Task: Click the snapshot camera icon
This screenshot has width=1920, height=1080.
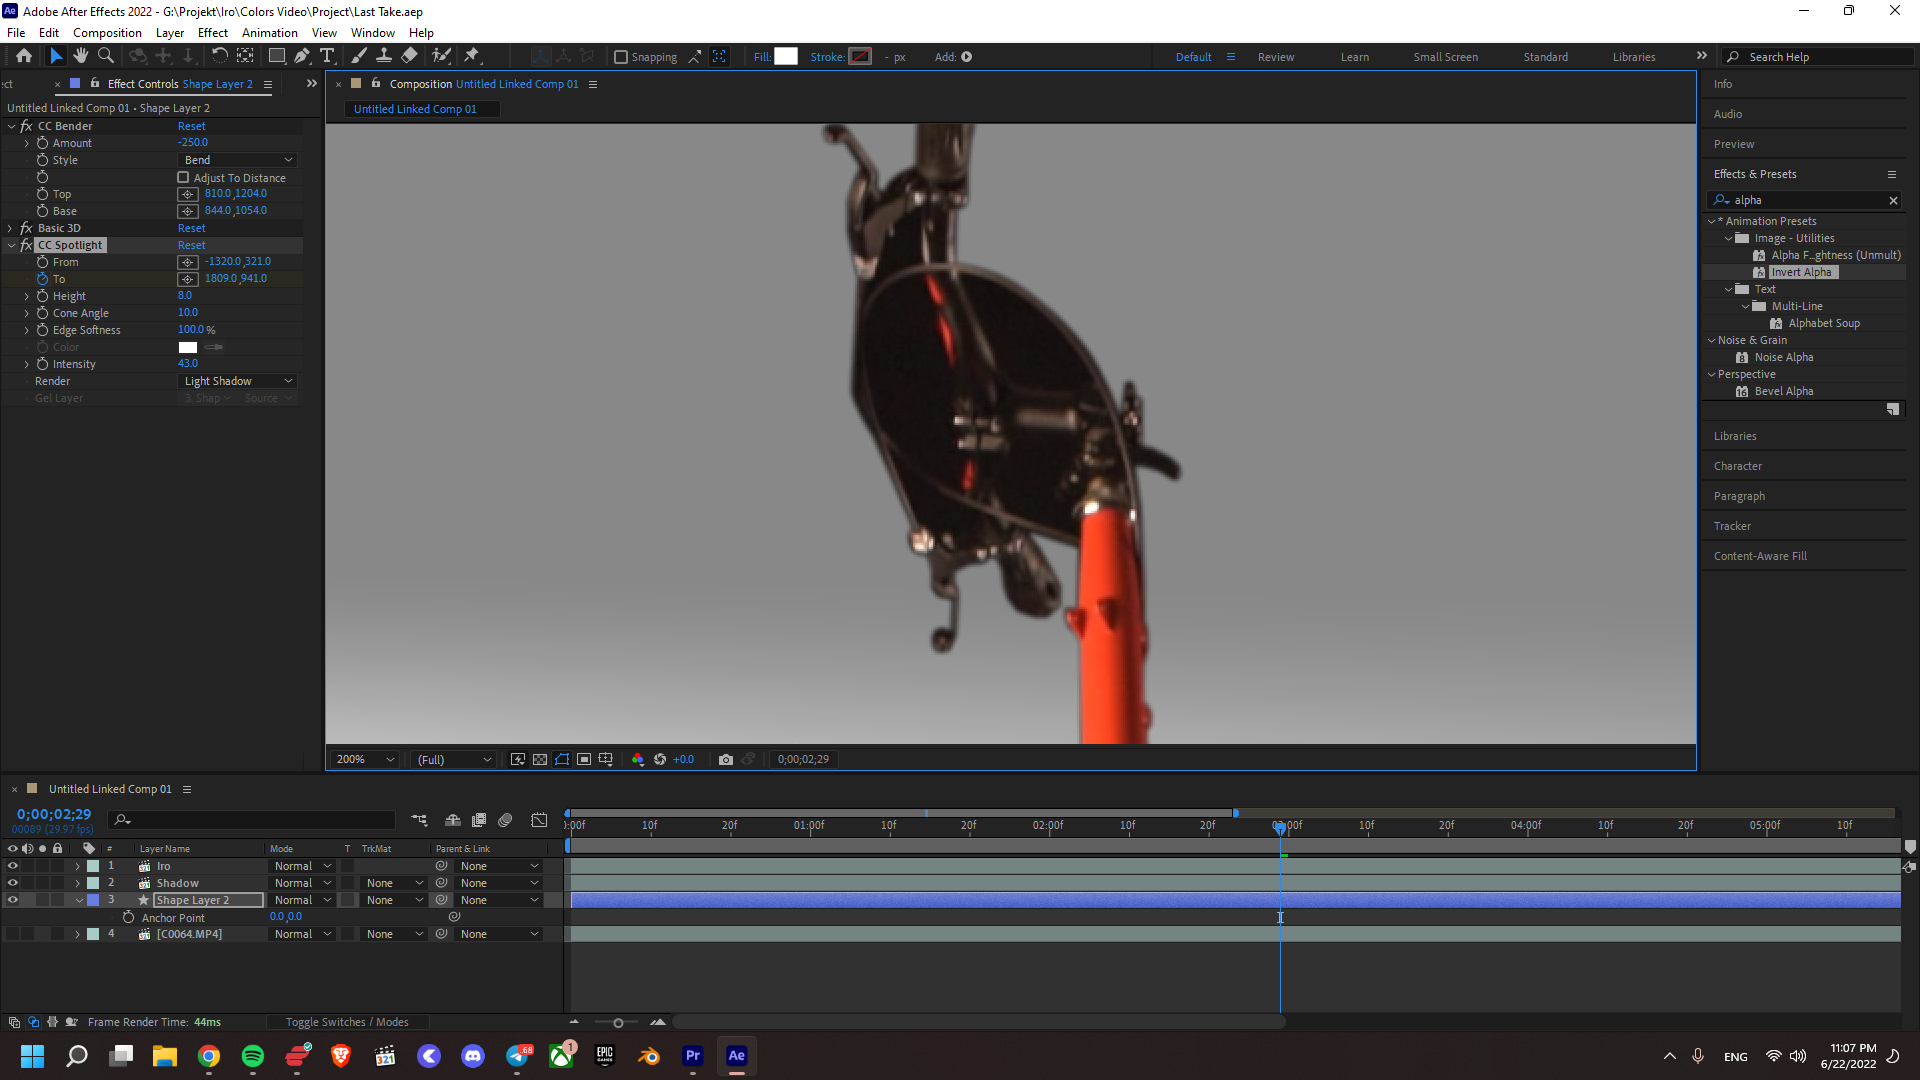Action: (x=726, y=760)
